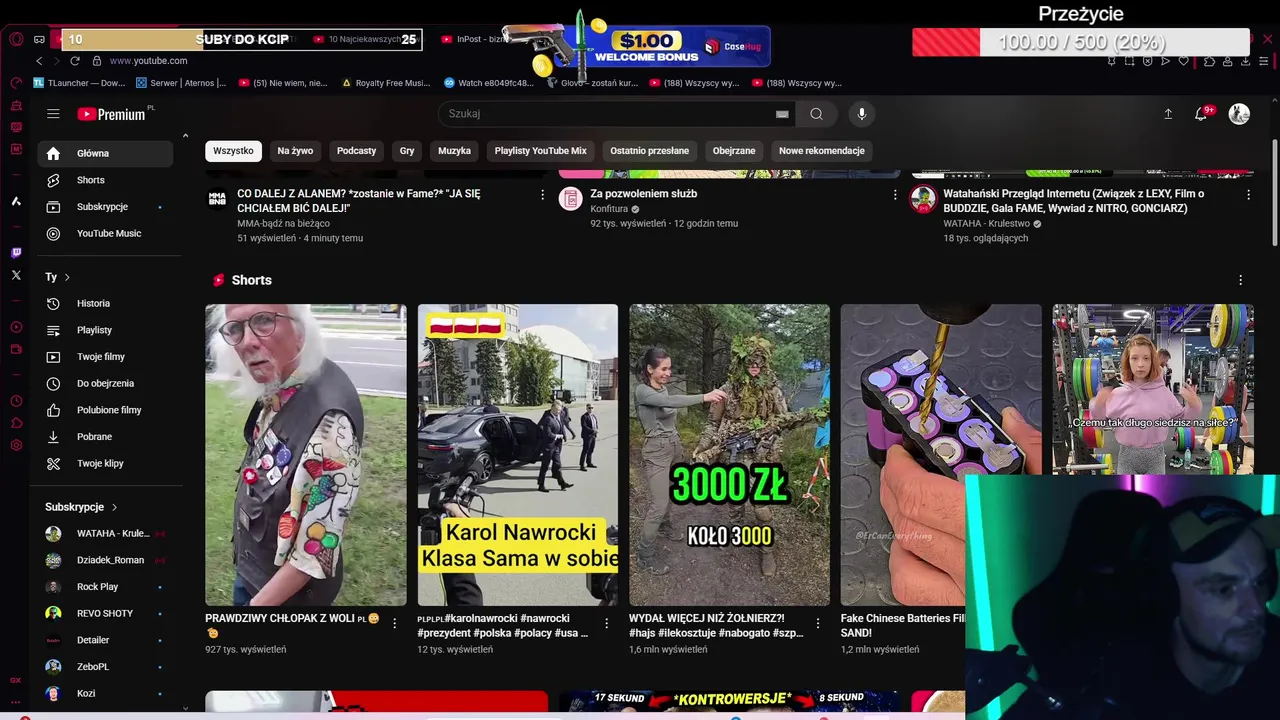Open the Konfitura channel link
This screenshot has height=720, width=1280.
(609, 209)
